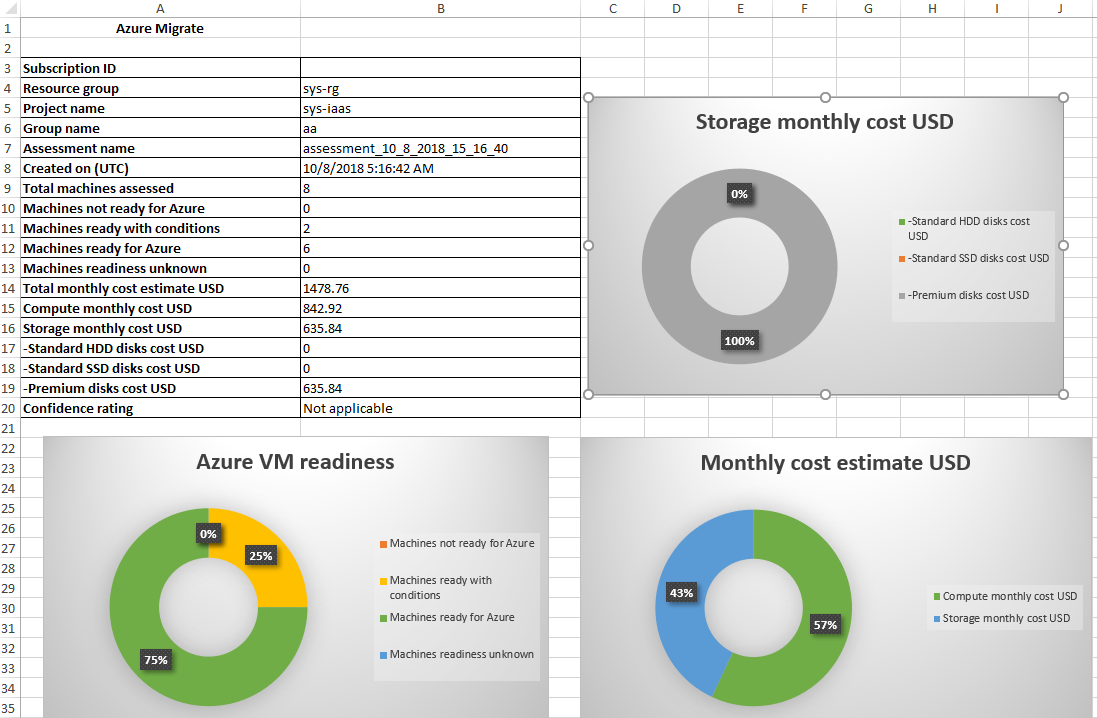The width and height of the screenshot is (1097, 718).
Task: Click row 14 header
Action: point(8,288)
